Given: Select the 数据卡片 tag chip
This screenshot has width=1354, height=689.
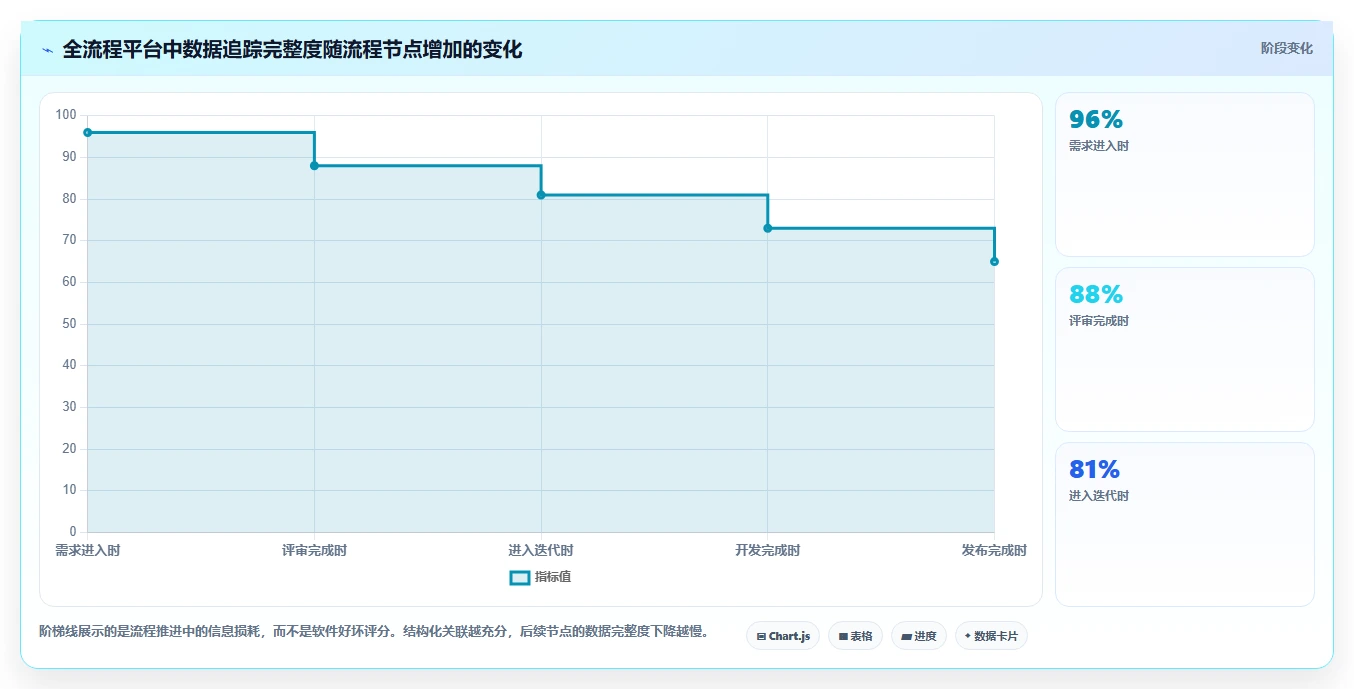Looking at the screenshot, I should point(991,636).
